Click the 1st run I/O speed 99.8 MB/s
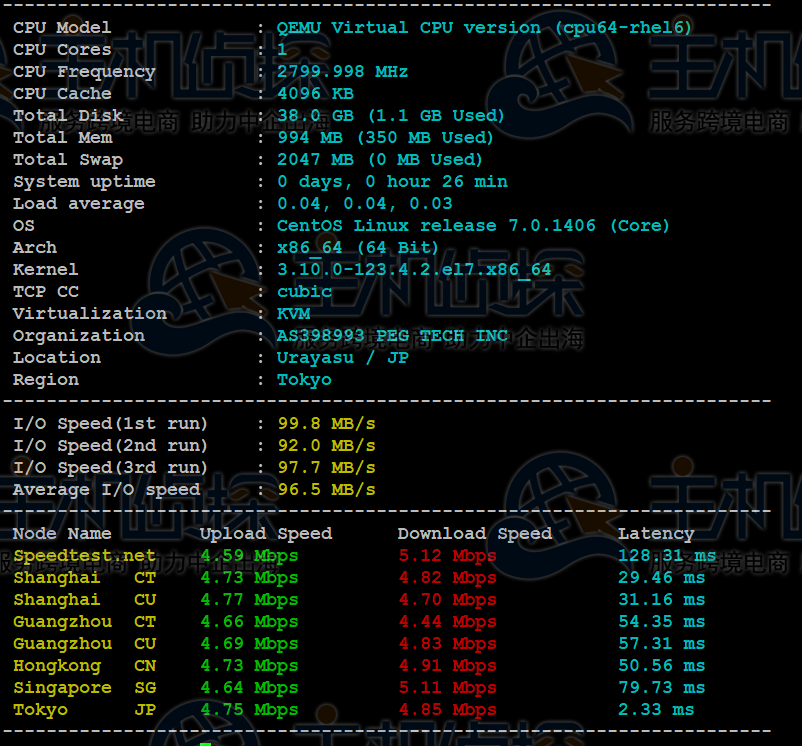Image resolution: width=802 pixels, height=746 pixels. pyautogui.click(x=326, y=423)
